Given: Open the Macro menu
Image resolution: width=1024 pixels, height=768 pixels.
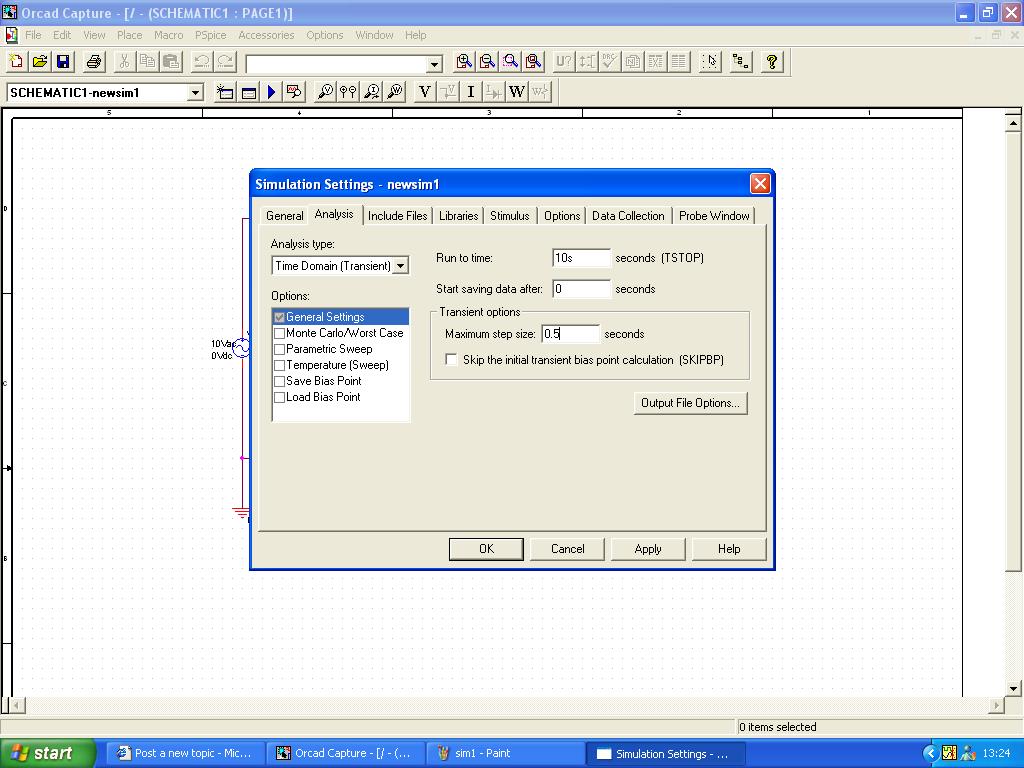Looking at the screenshot, I should [x=168, y=35].
